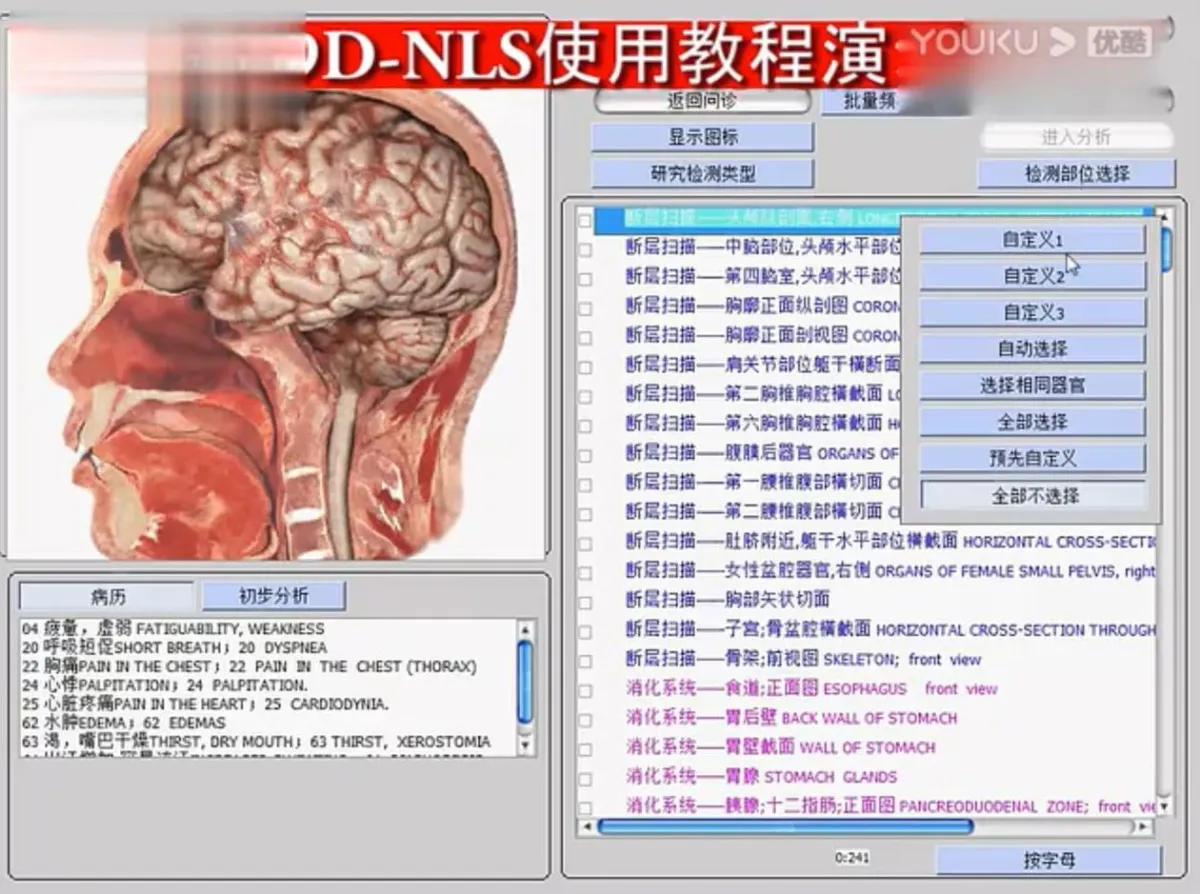Tick the 胸廓正面剖视图 checkbox
This screenshot has width=1200, height=894.
[x=585, y=337]
